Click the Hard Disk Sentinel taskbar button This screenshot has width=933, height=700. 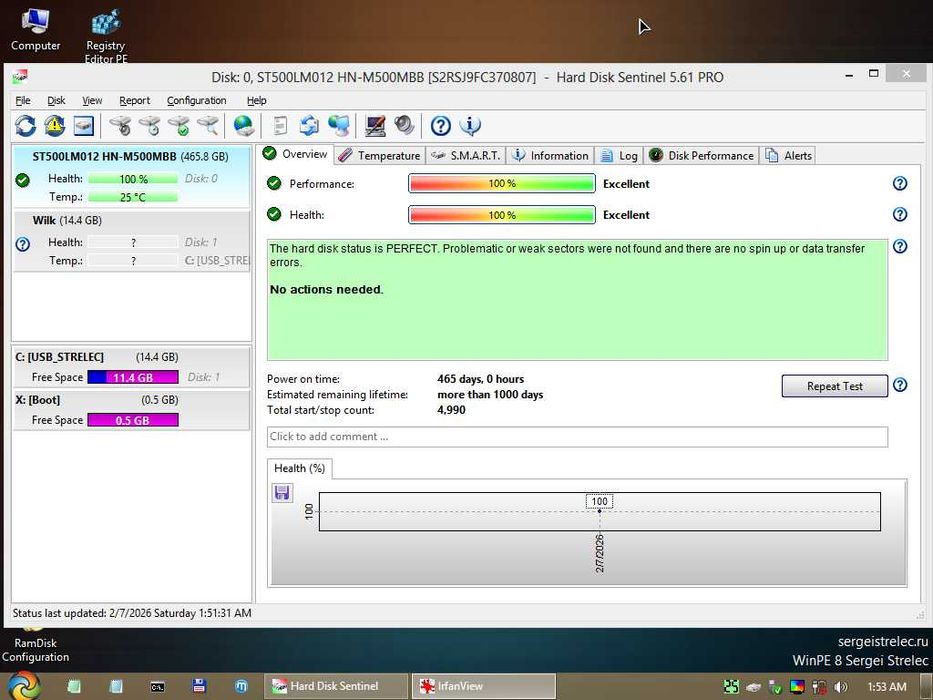click(336, 686)
